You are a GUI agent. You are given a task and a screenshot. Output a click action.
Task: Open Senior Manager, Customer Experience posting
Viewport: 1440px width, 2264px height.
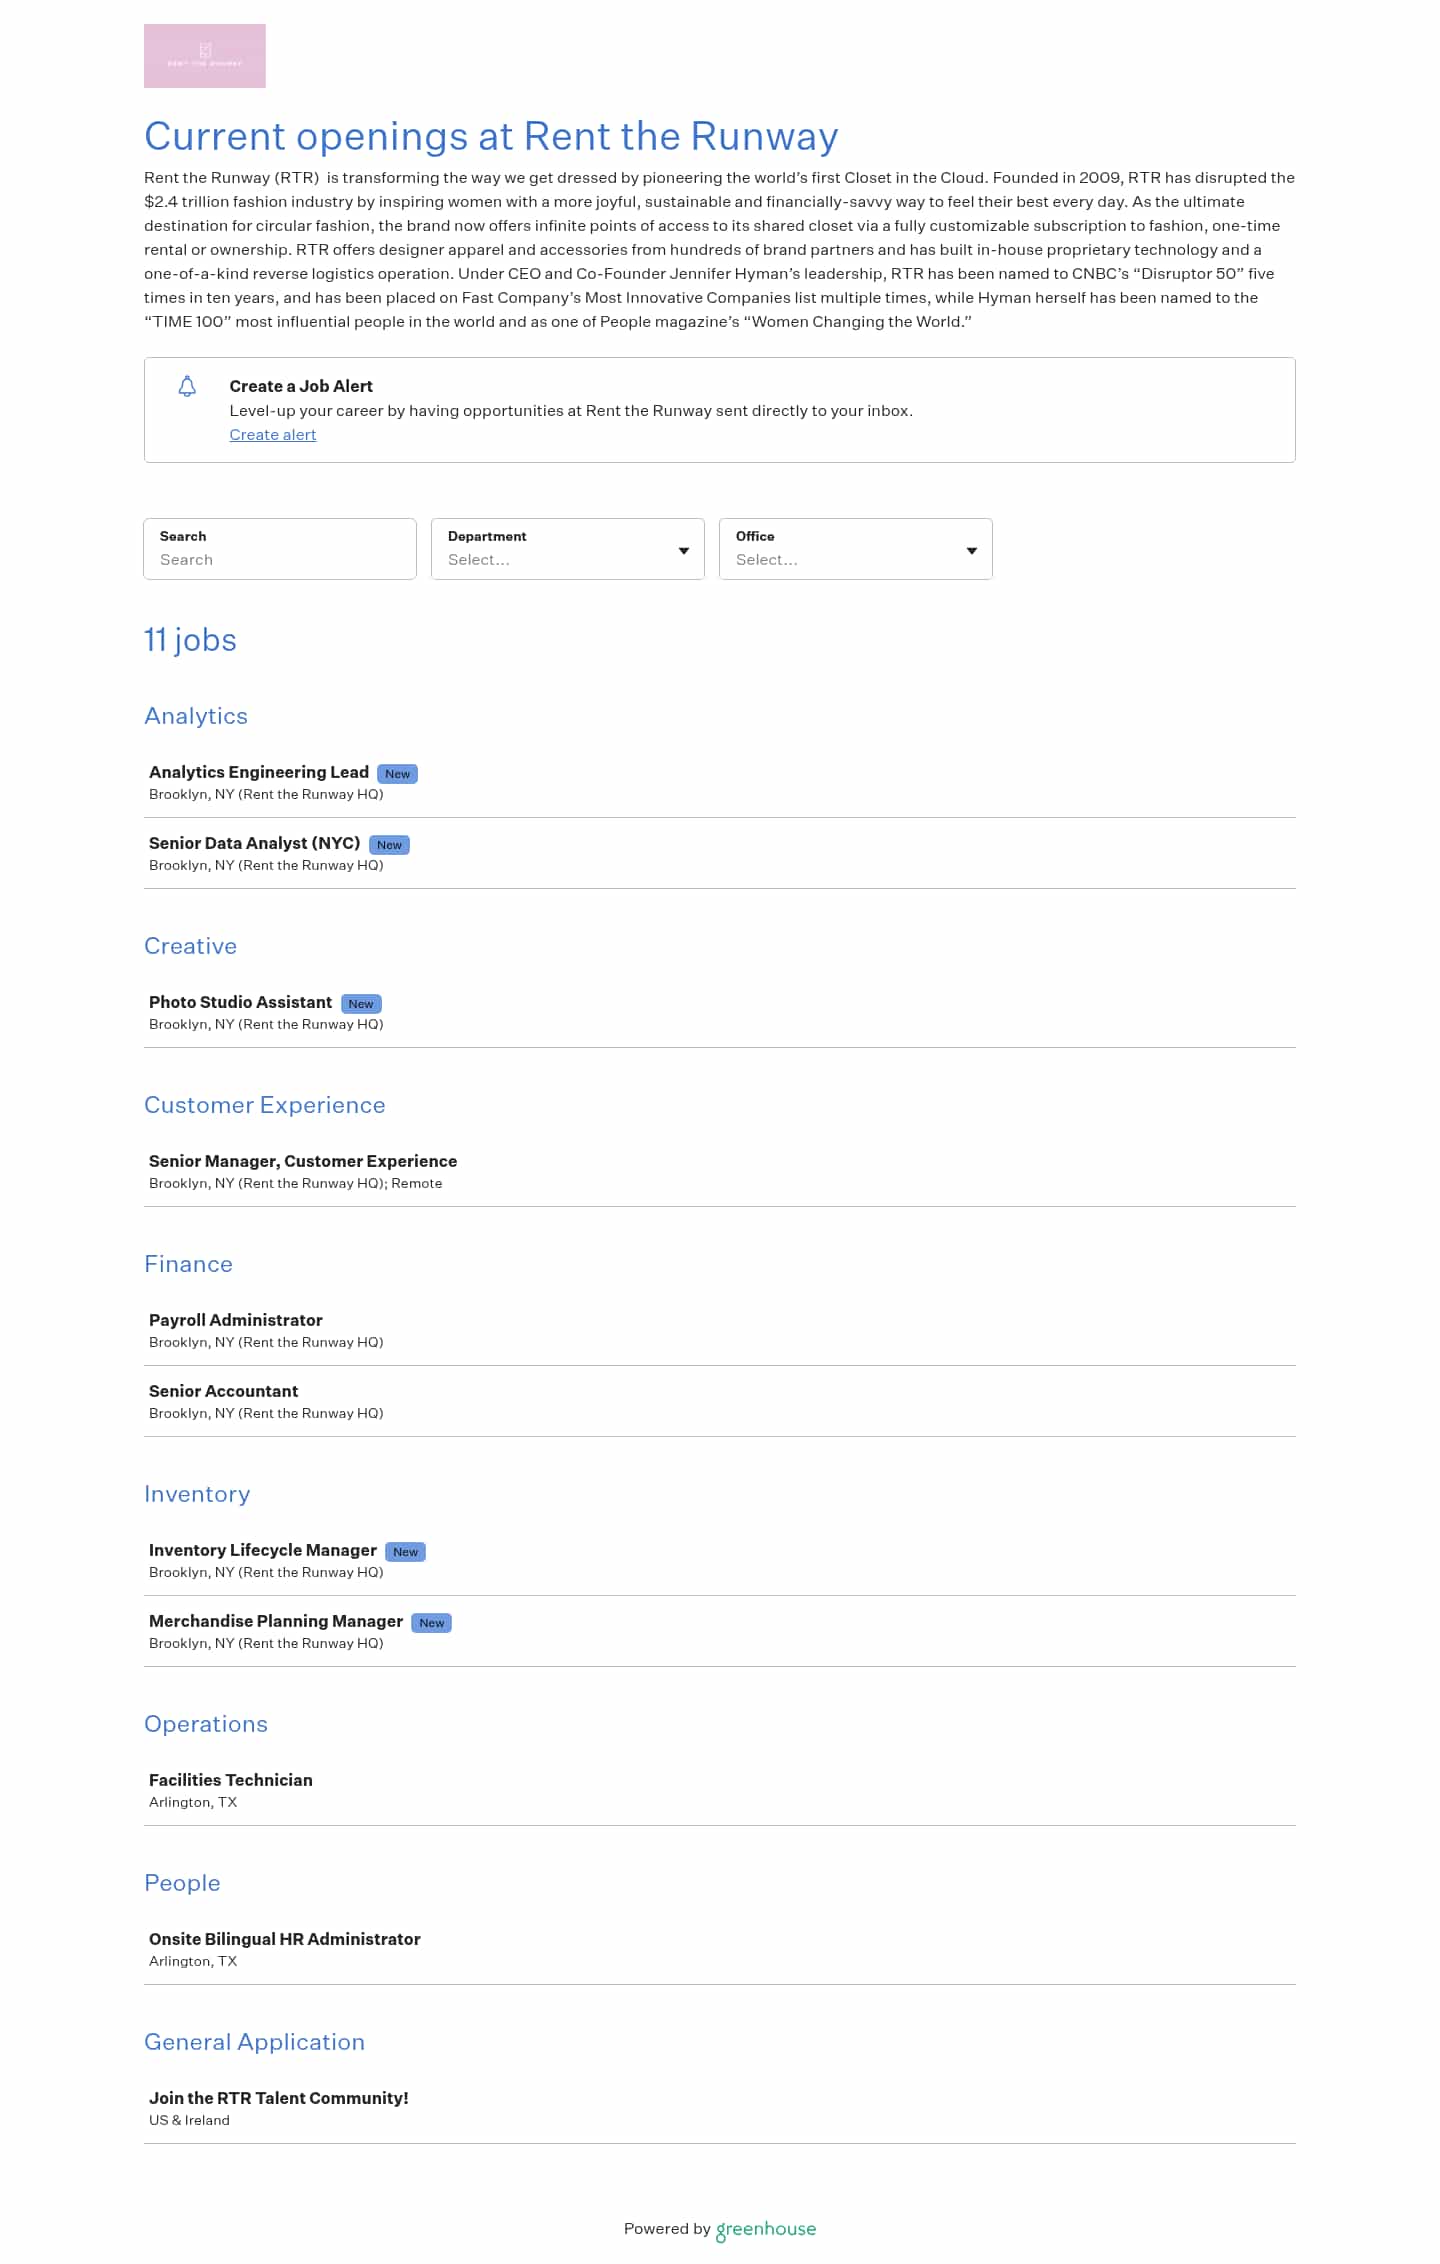(x=302, y=1161)
